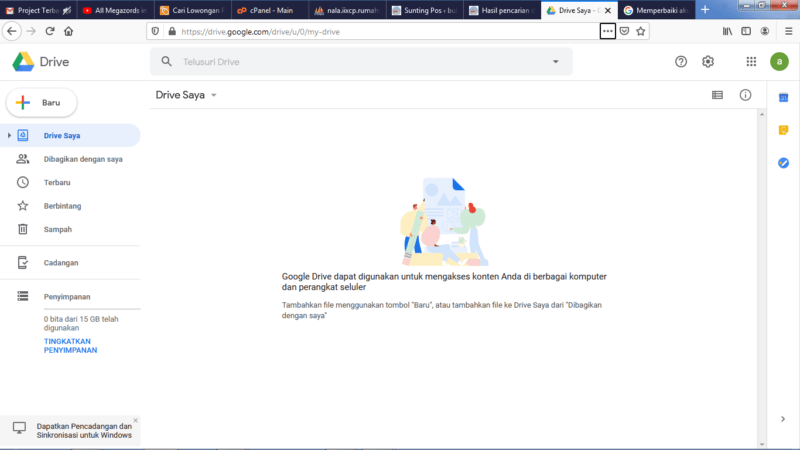Click the empty Drive illustration
This screenshot has height=450, width=800.
443,221
